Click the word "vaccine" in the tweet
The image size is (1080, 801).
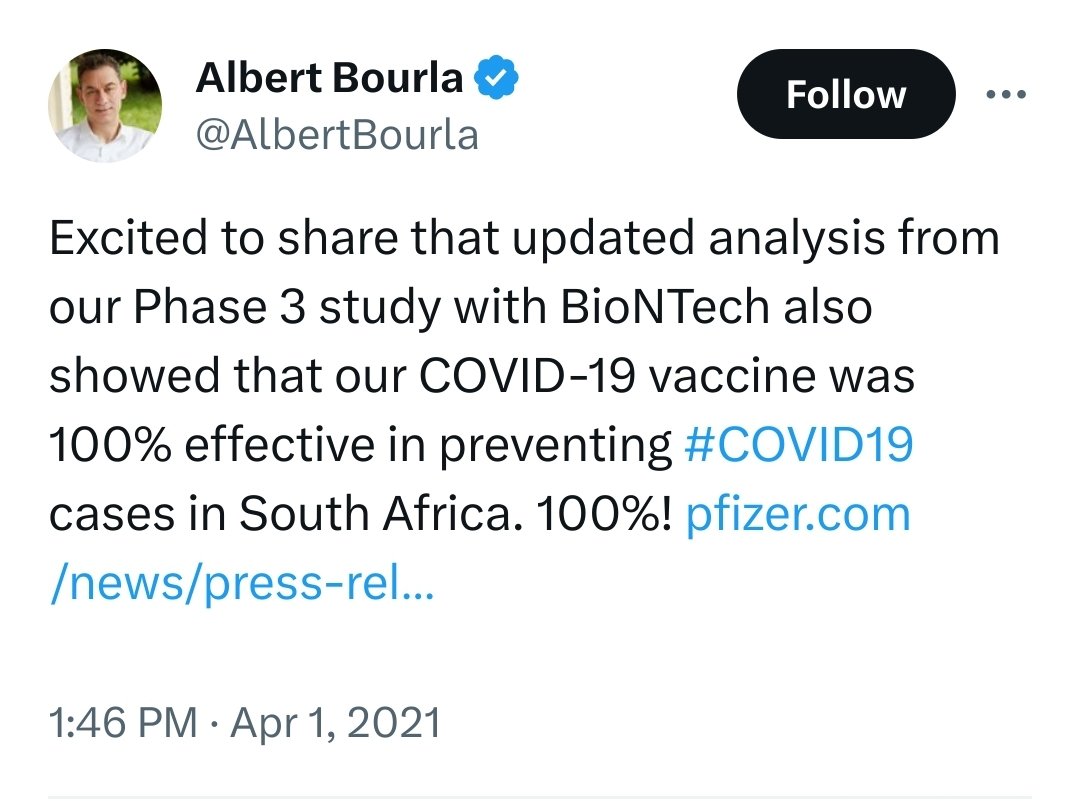point(732,377)
